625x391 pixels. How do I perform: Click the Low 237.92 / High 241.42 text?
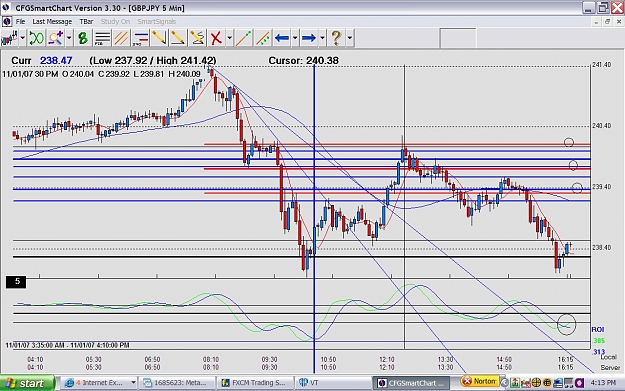click(153, 61)
